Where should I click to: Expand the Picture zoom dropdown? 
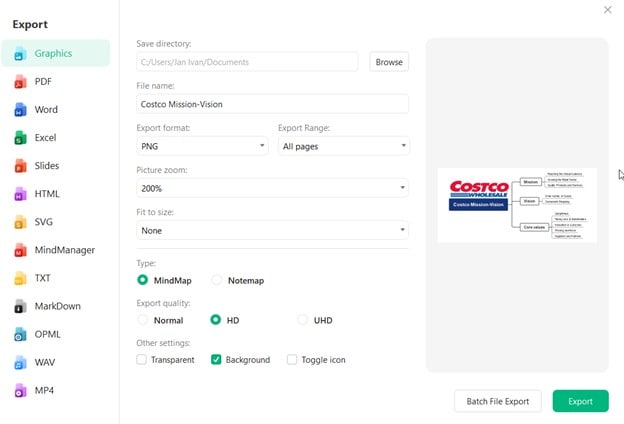[x=272, y=188]
